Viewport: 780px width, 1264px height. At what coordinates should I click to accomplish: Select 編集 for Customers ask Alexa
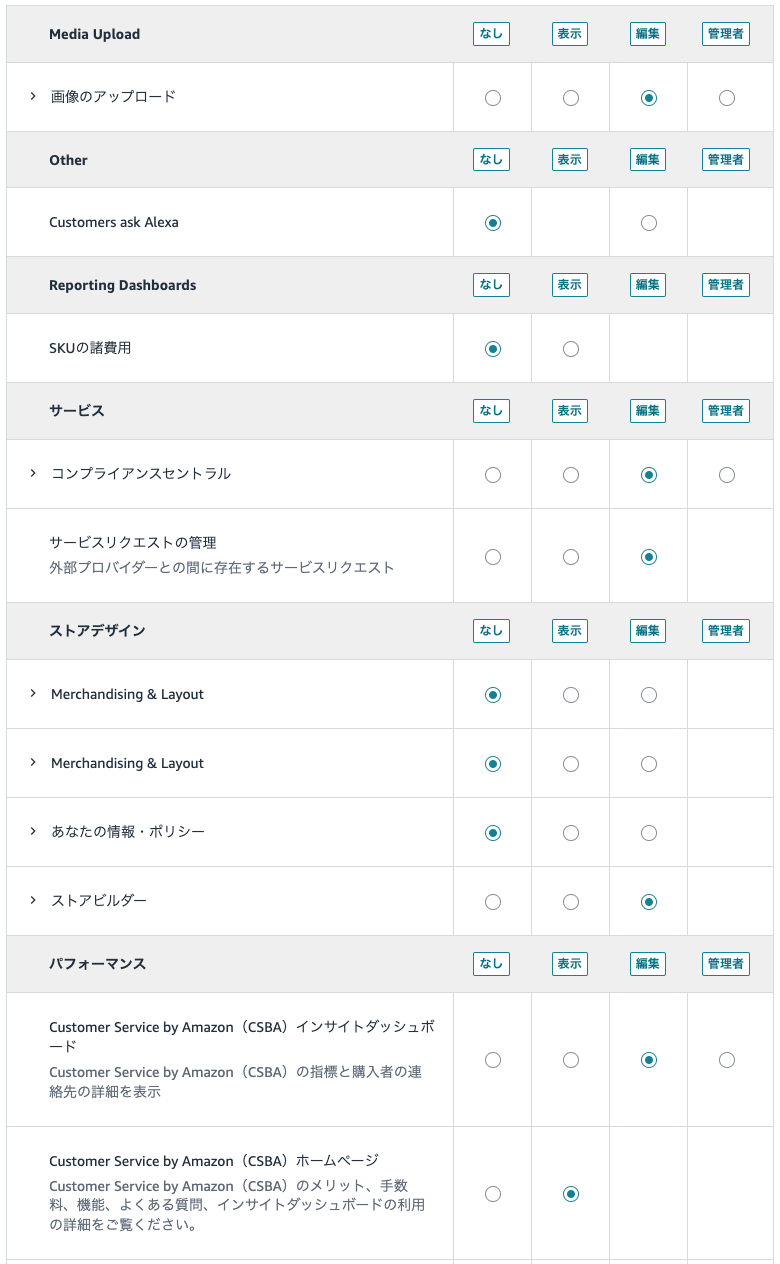click(x=649, y=223)
